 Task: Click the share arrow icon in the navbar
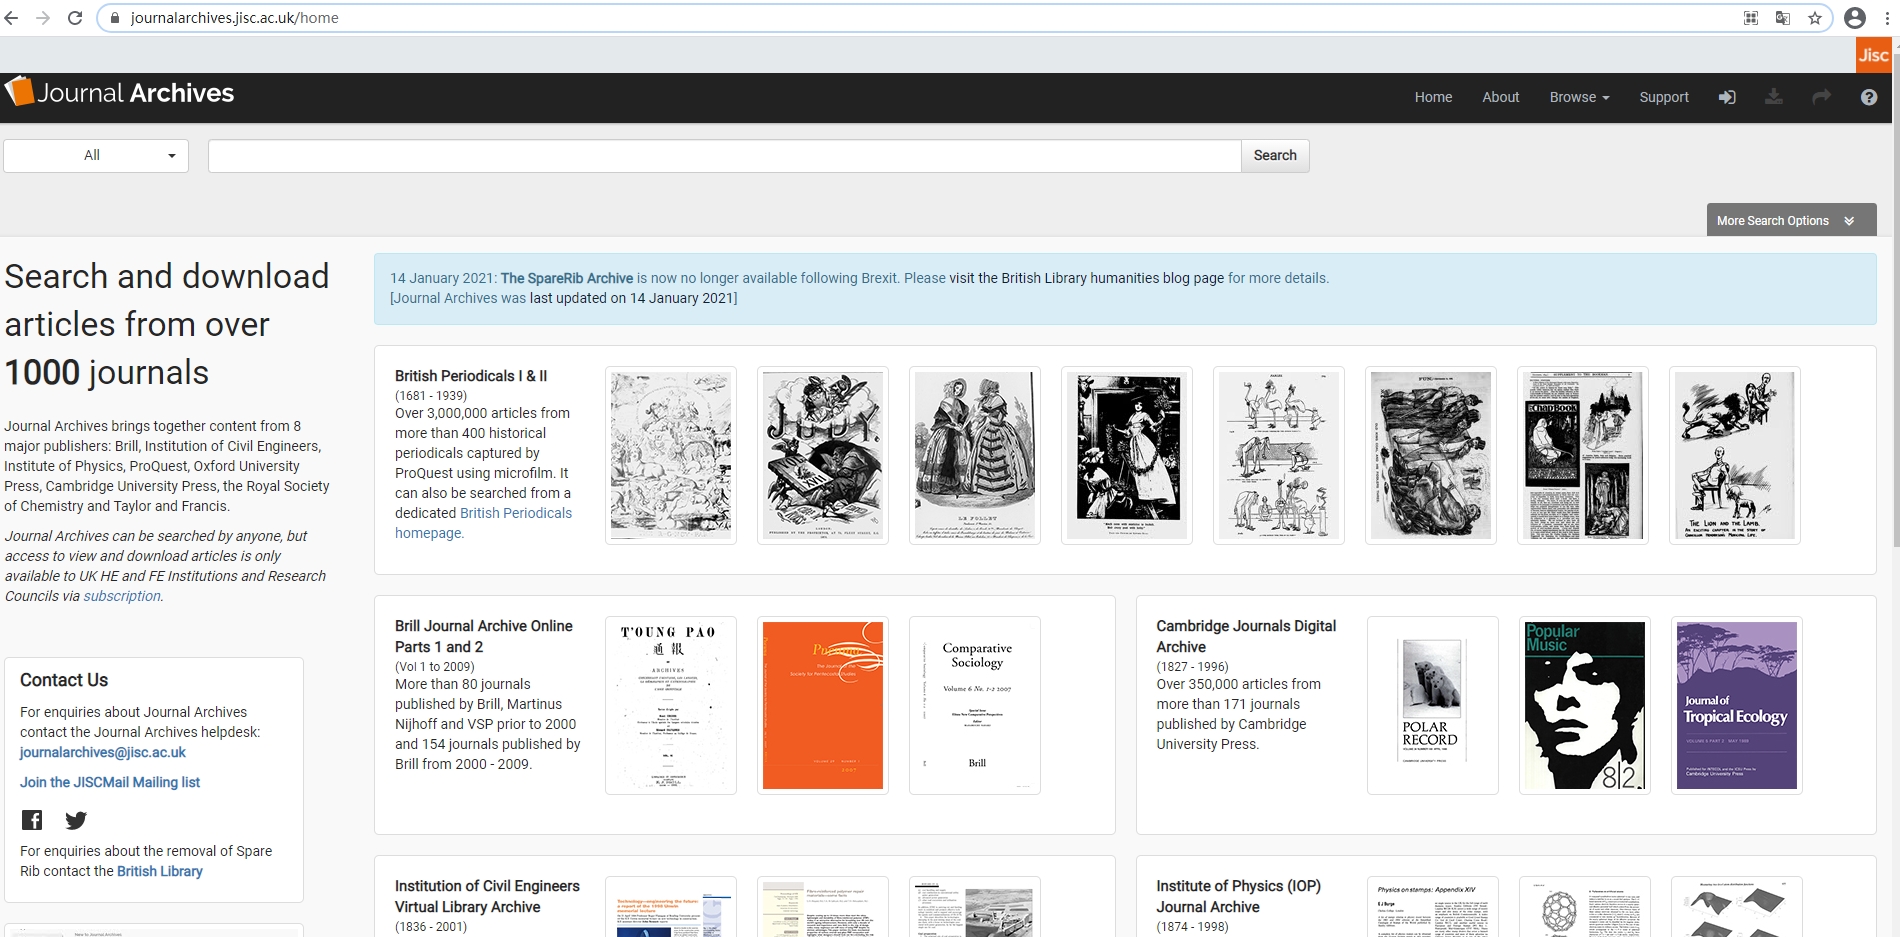tap(1821, 97)
